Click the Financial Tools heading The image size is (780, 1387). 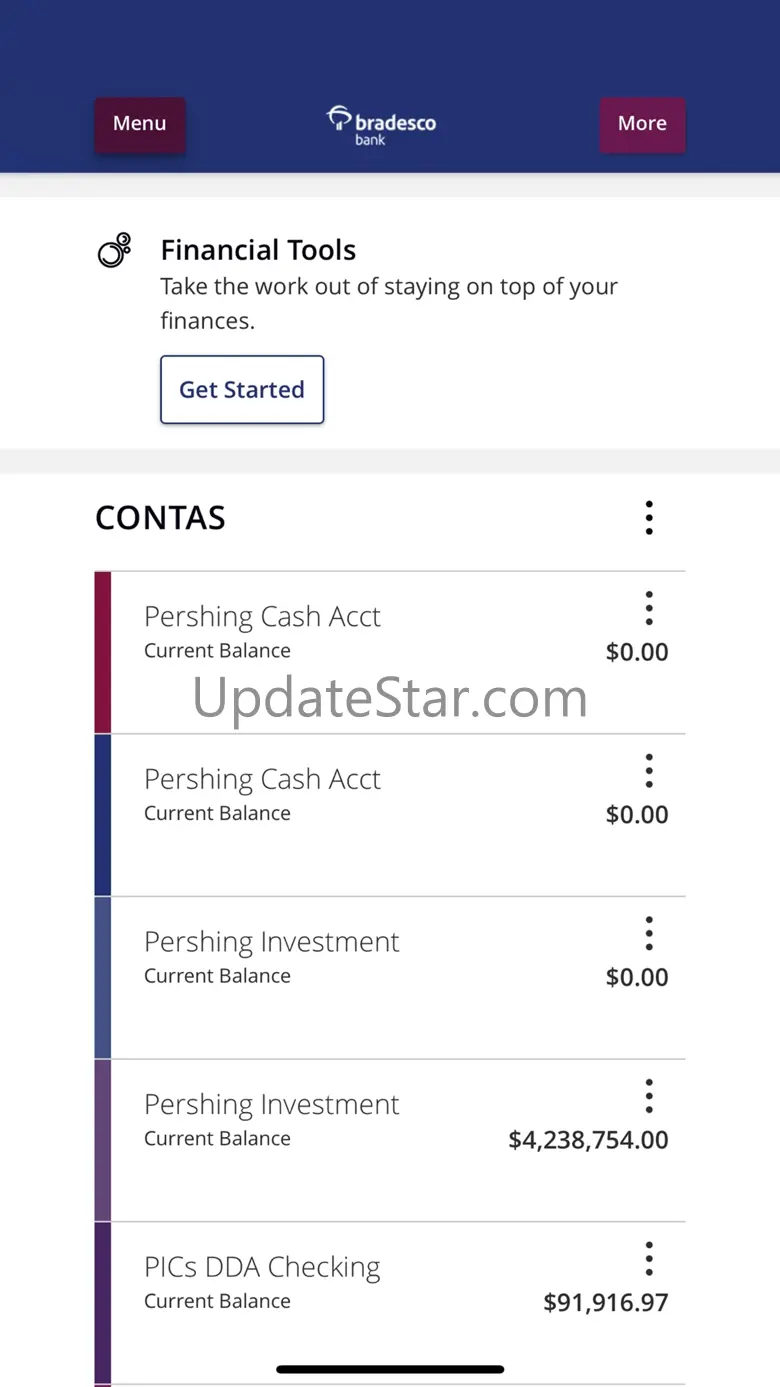258,250
